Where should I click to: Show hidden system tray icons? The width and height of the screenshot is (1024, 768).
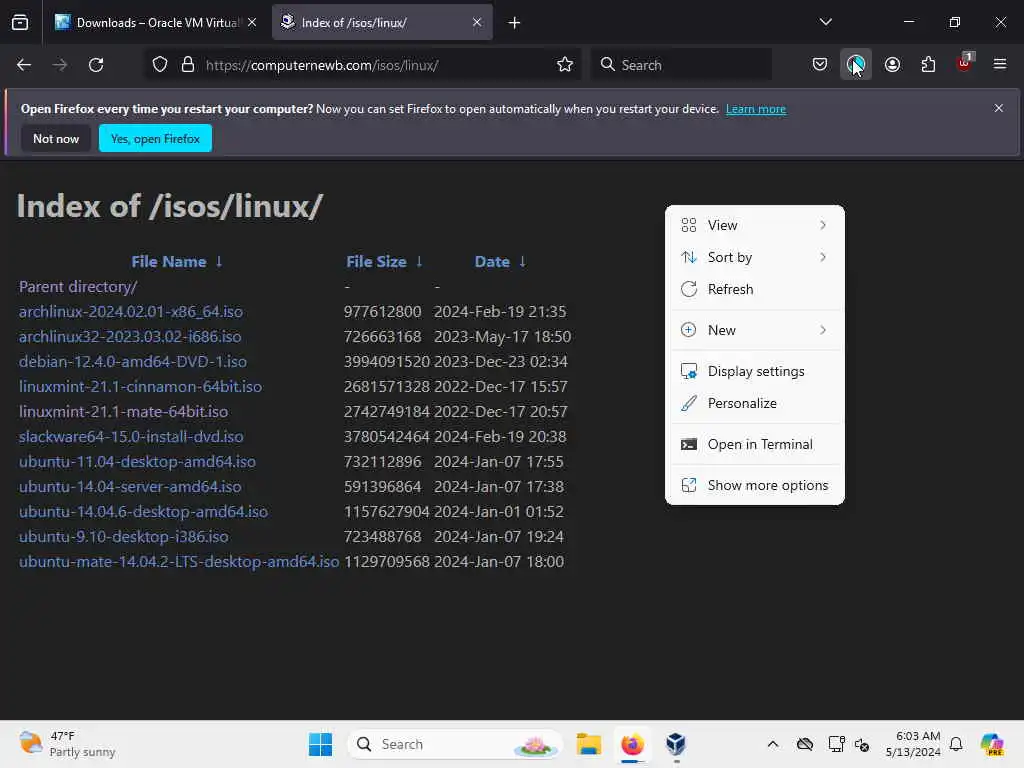point(773,744)
